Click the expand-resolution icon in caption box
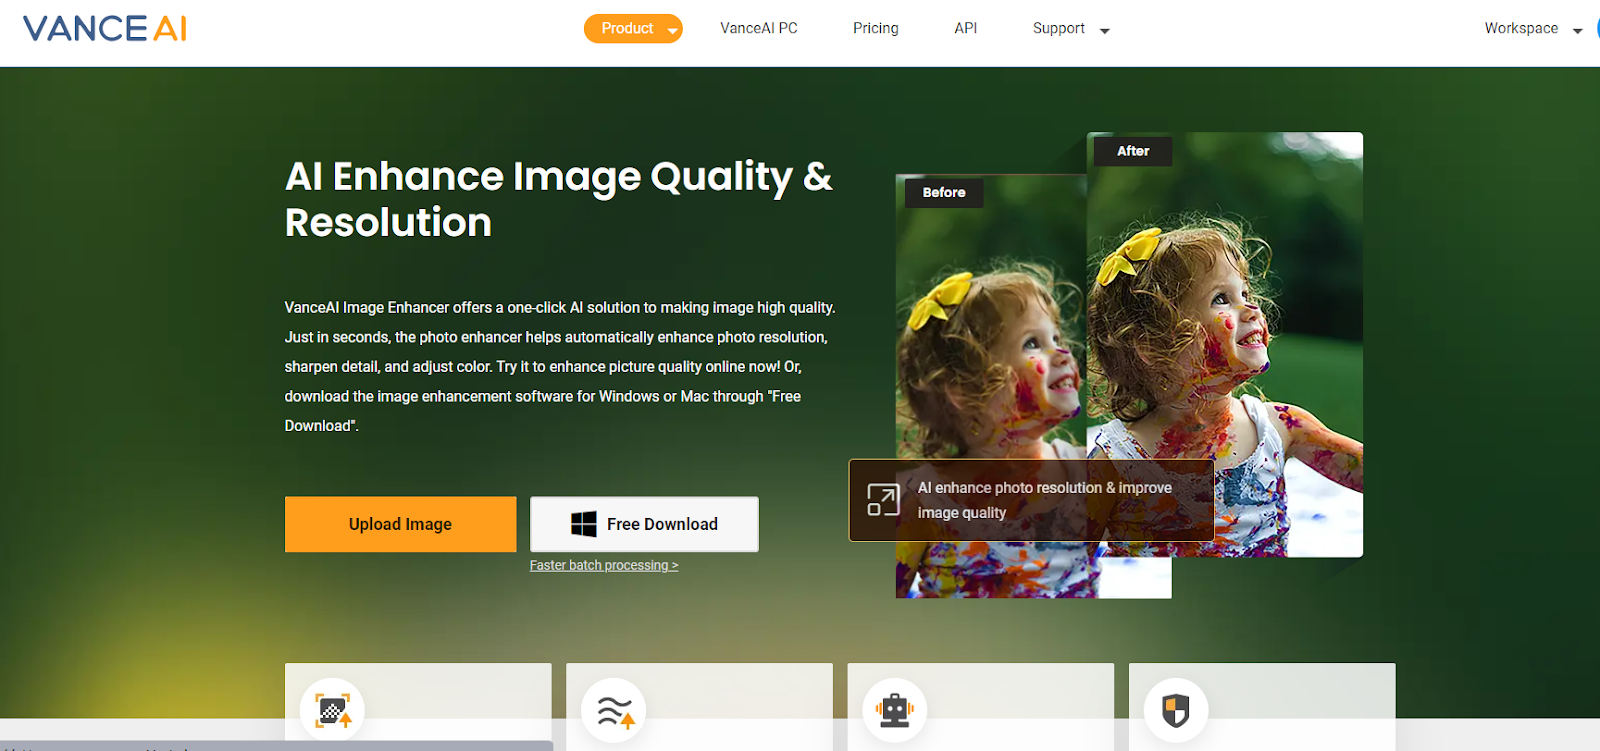The width and height of the screenshot is (1600, 751). click(x=884, y=499)
